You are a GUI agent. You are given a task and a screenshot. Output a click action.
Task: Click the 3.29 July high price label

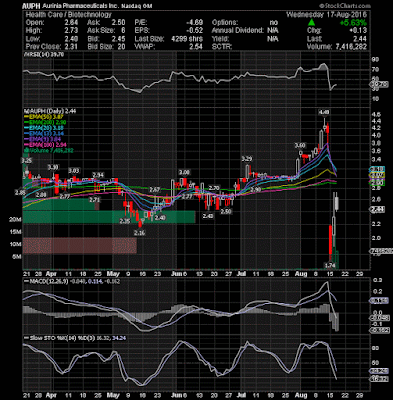pos(247,158)
